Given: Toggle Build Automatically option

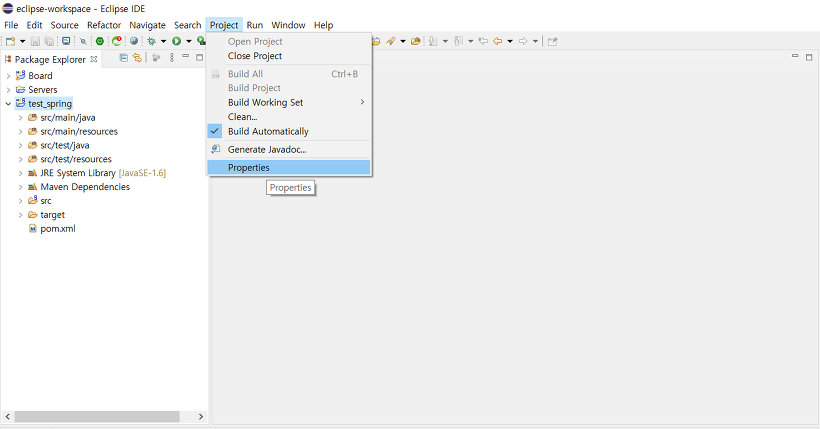Looking at the screenshot, I should [x=289, y=131].
